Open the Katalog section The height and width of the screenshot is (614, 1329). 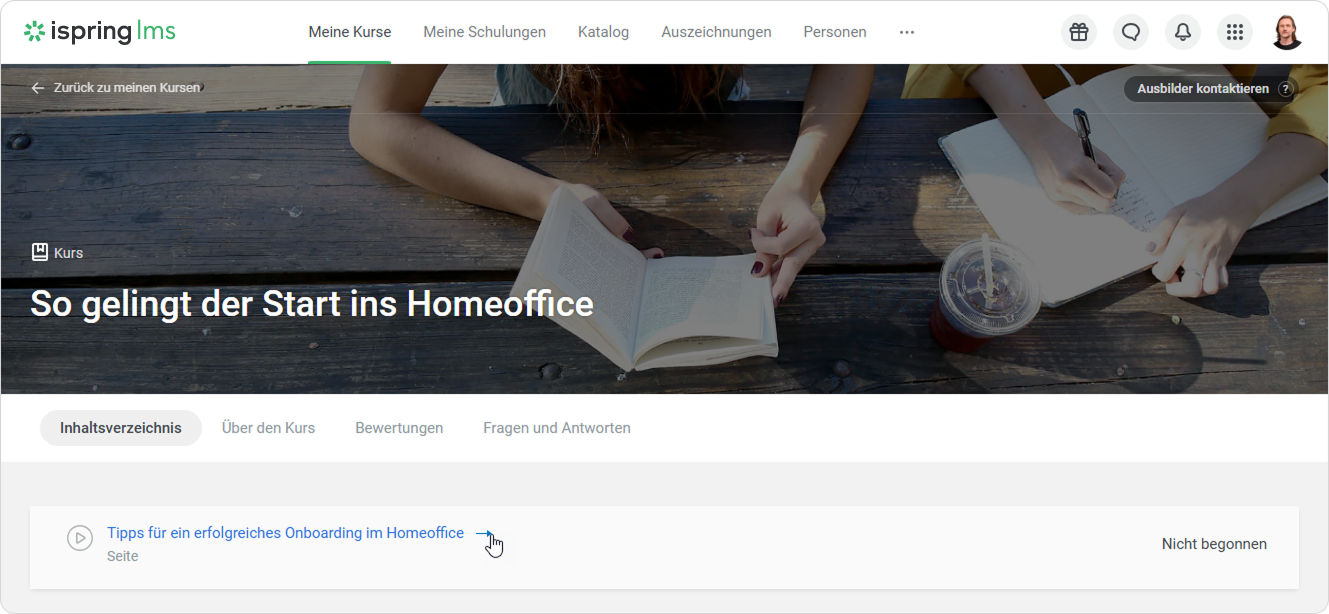[603, 32]
